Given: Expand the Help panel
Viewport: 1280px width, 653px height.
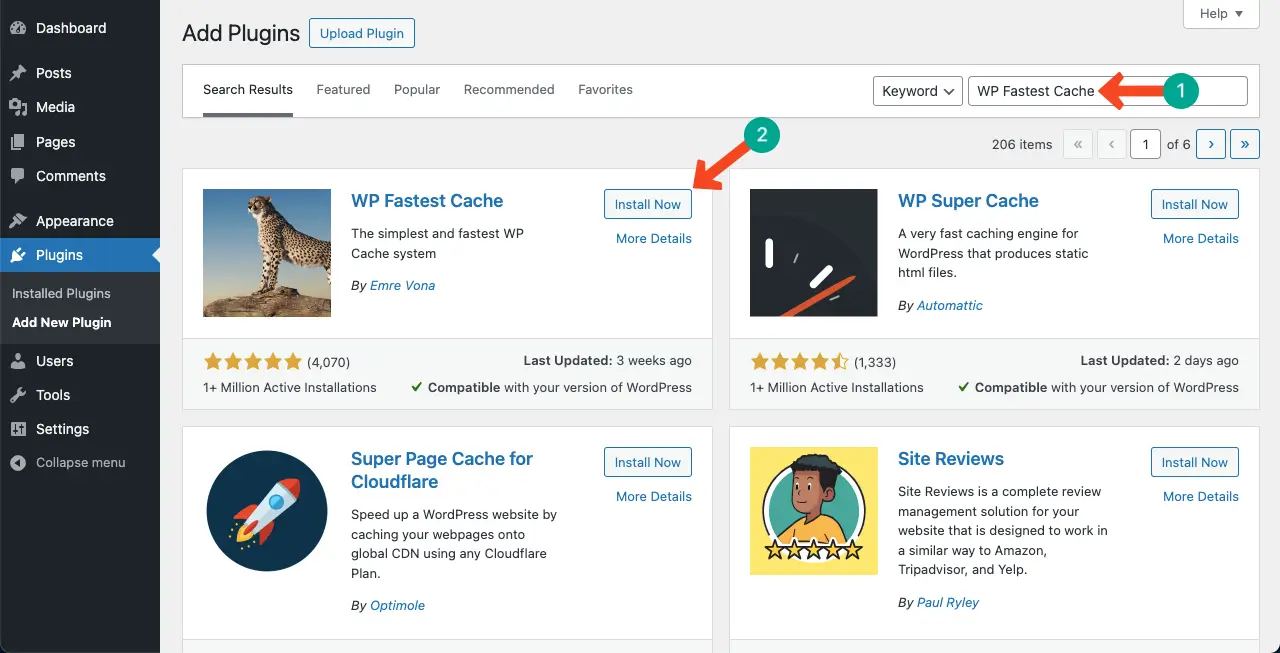Looking at the screenshot, I should (x=1221, y=14).
